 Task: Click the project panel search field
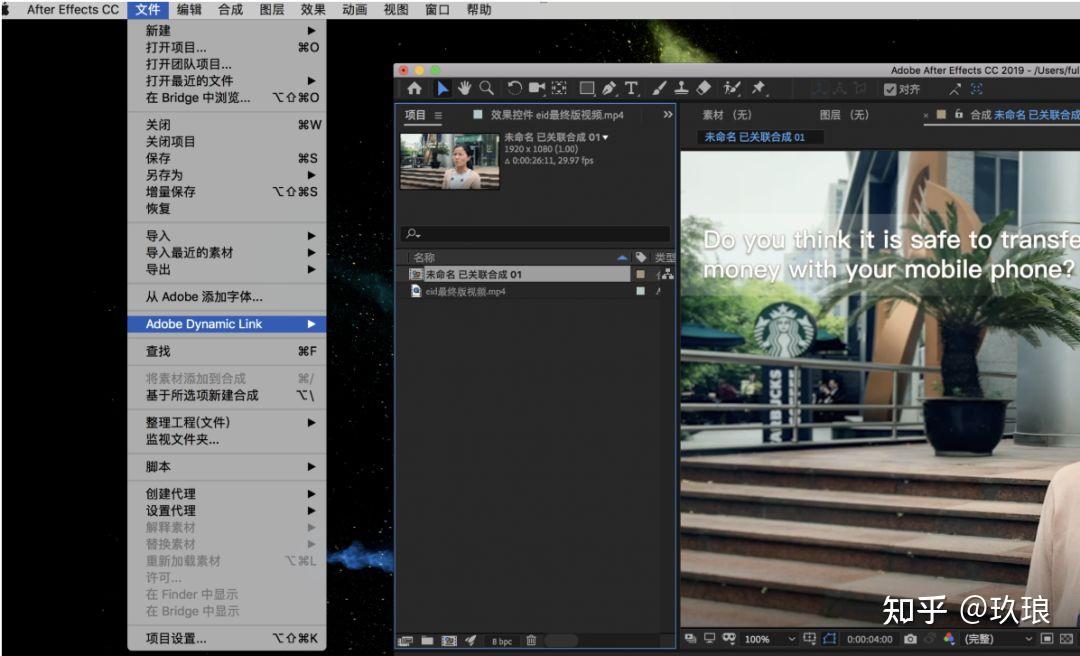[535, 234]
